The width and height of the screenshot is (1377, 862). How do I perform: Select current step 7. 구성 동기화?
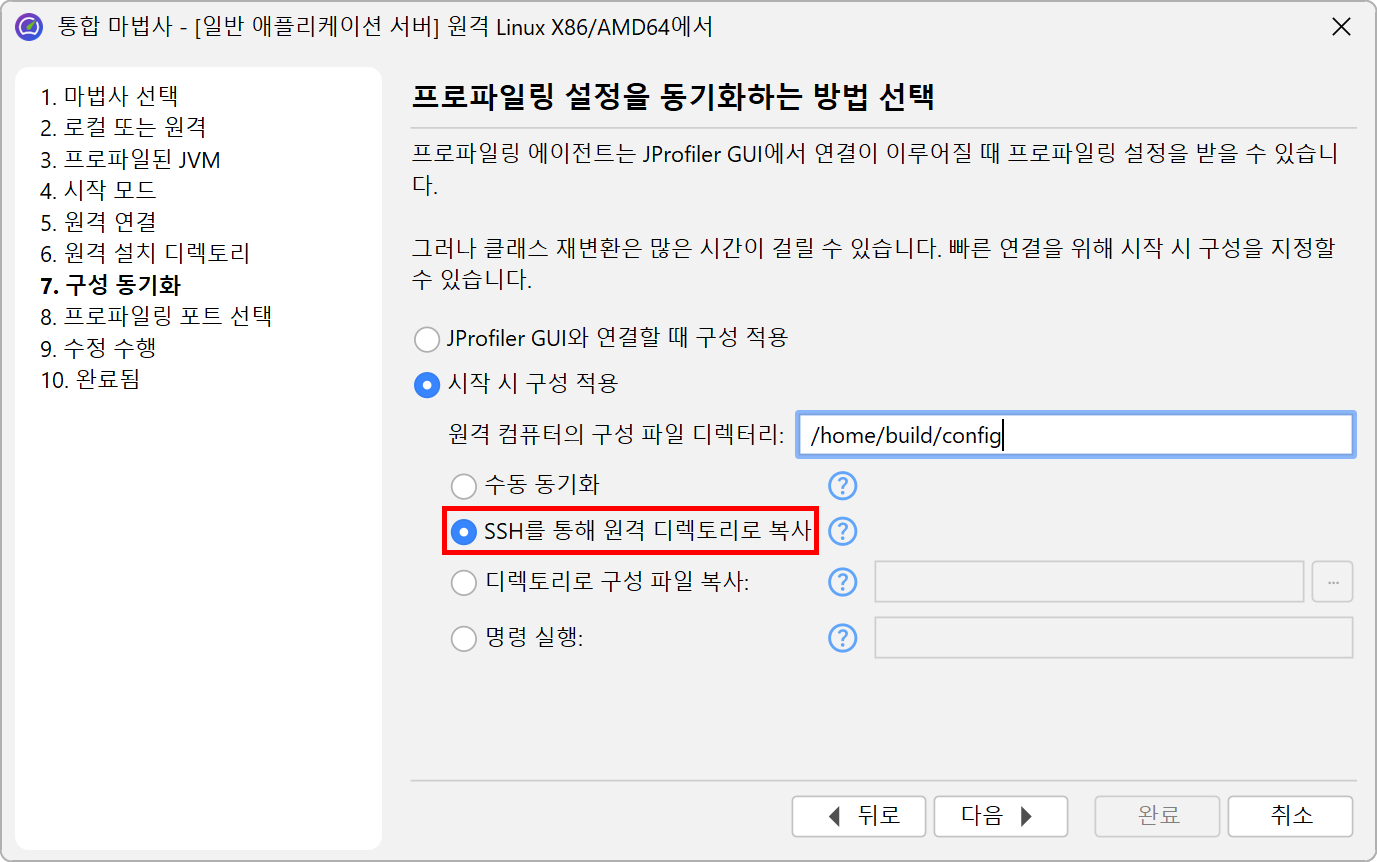pos(111,286)
